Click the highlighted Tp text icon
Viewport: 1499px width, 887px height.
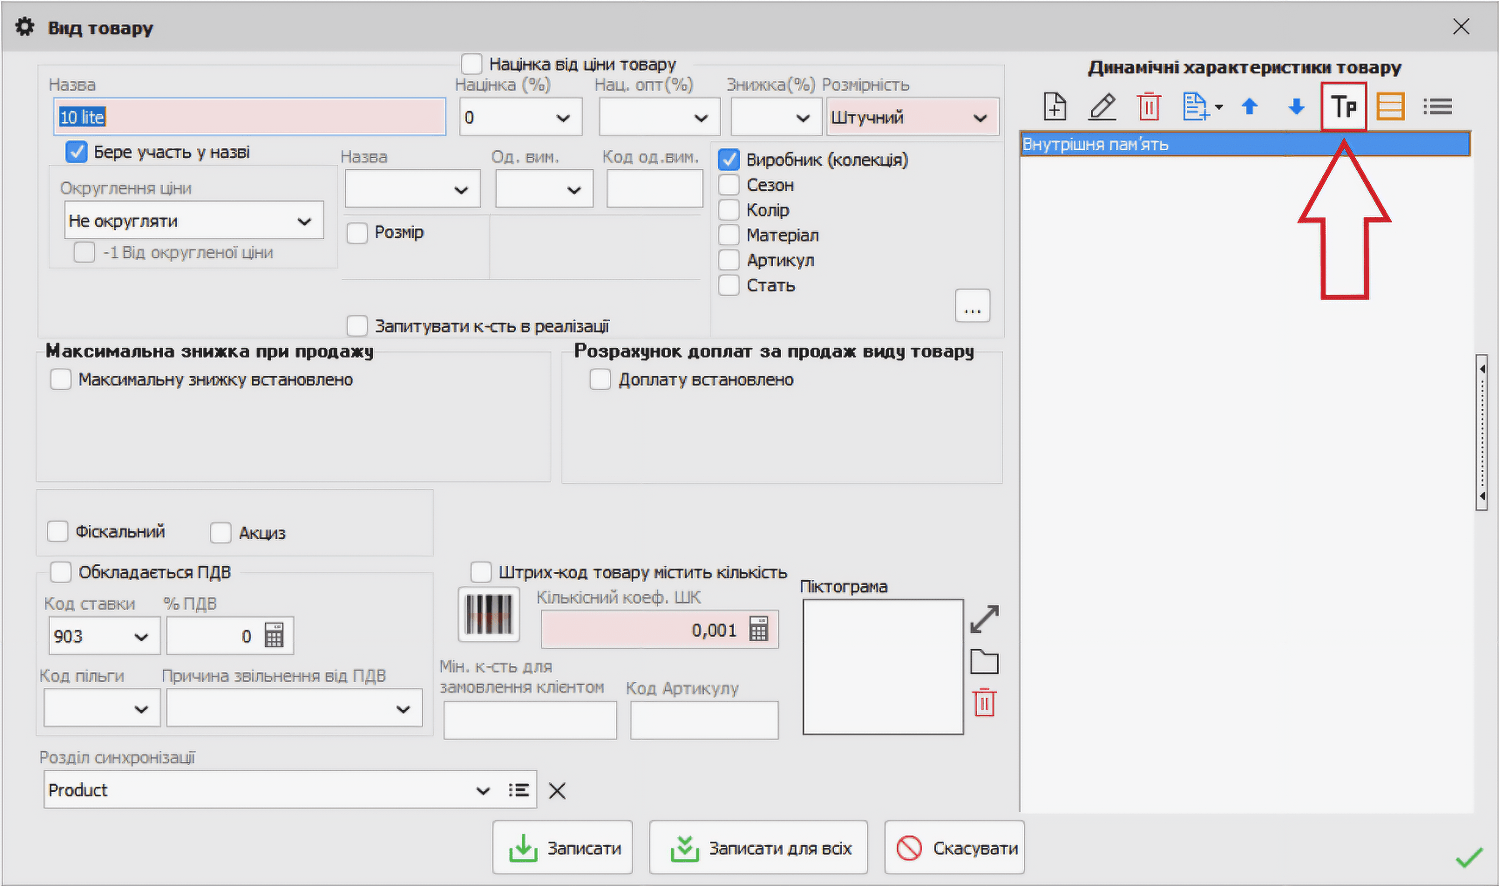[1343, 106]
